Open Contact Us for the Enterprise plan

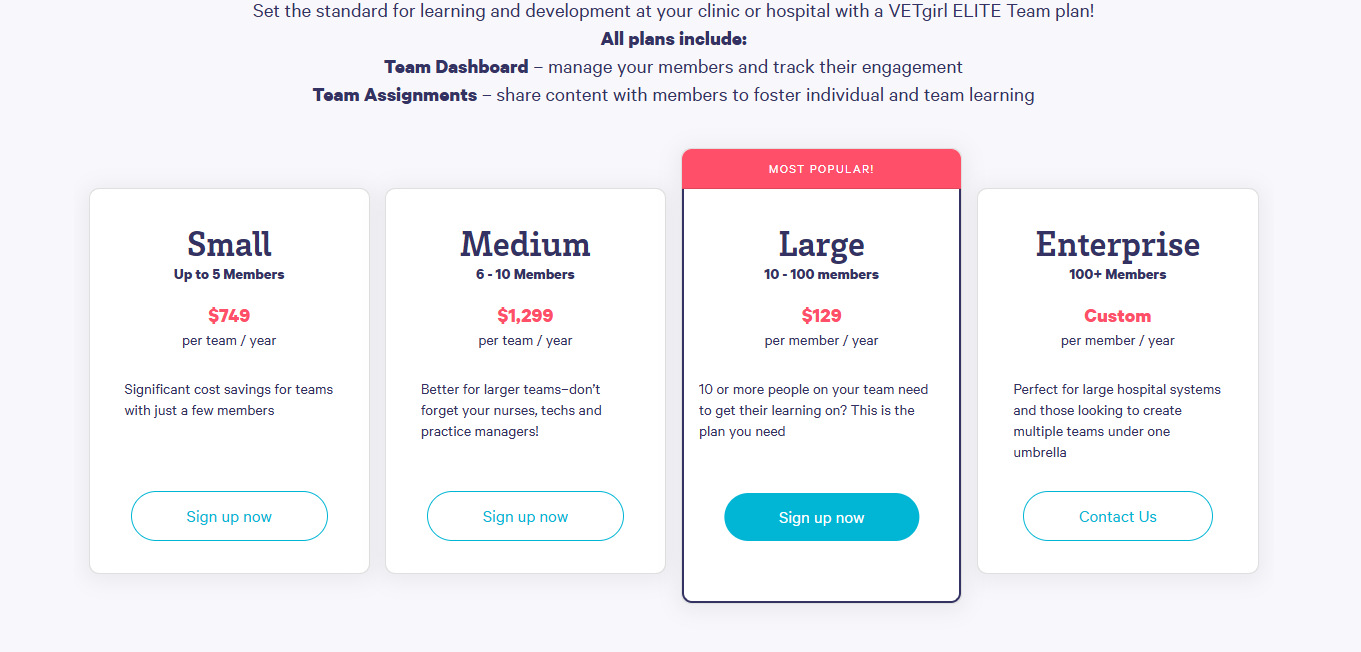coord(1118,516)
